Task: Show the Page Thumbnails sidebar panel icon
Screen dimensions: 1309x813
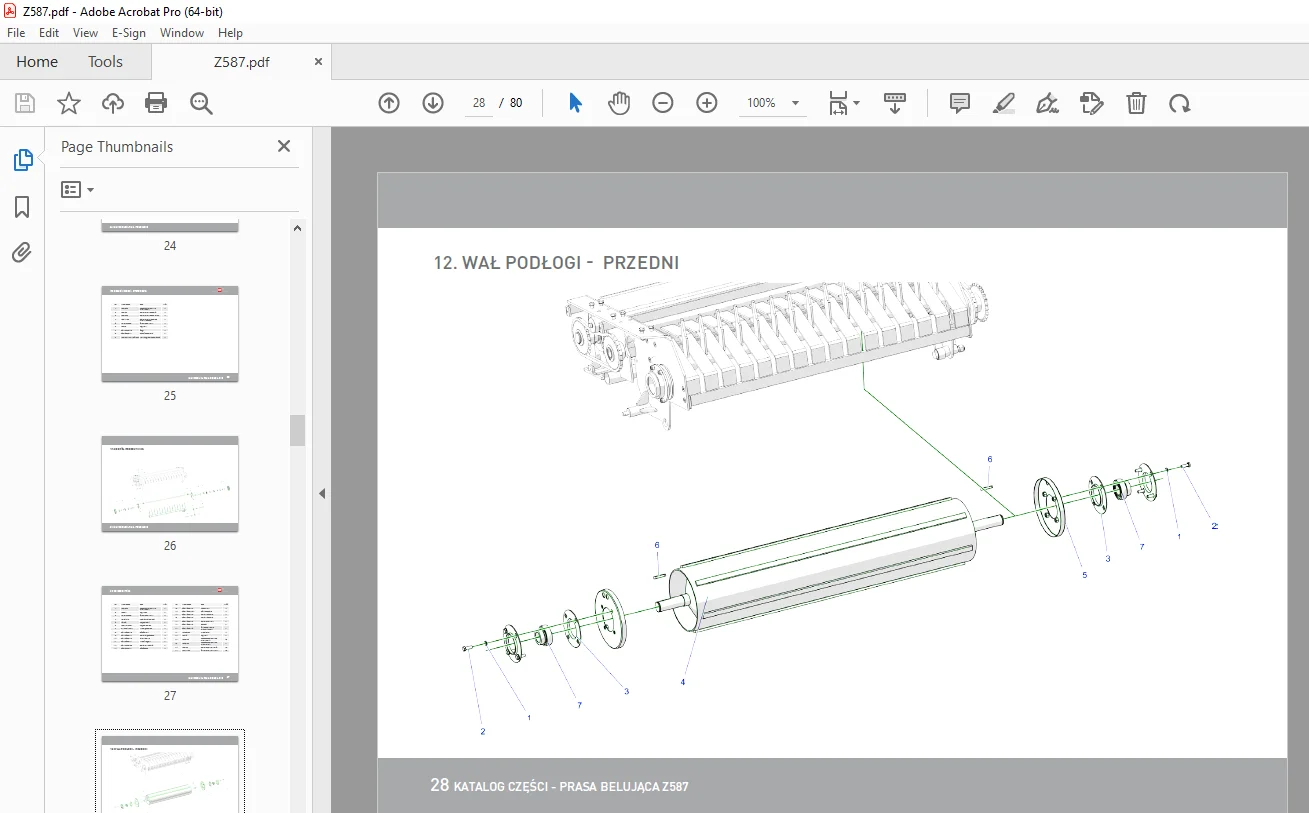Action: [x=22, y=160]
